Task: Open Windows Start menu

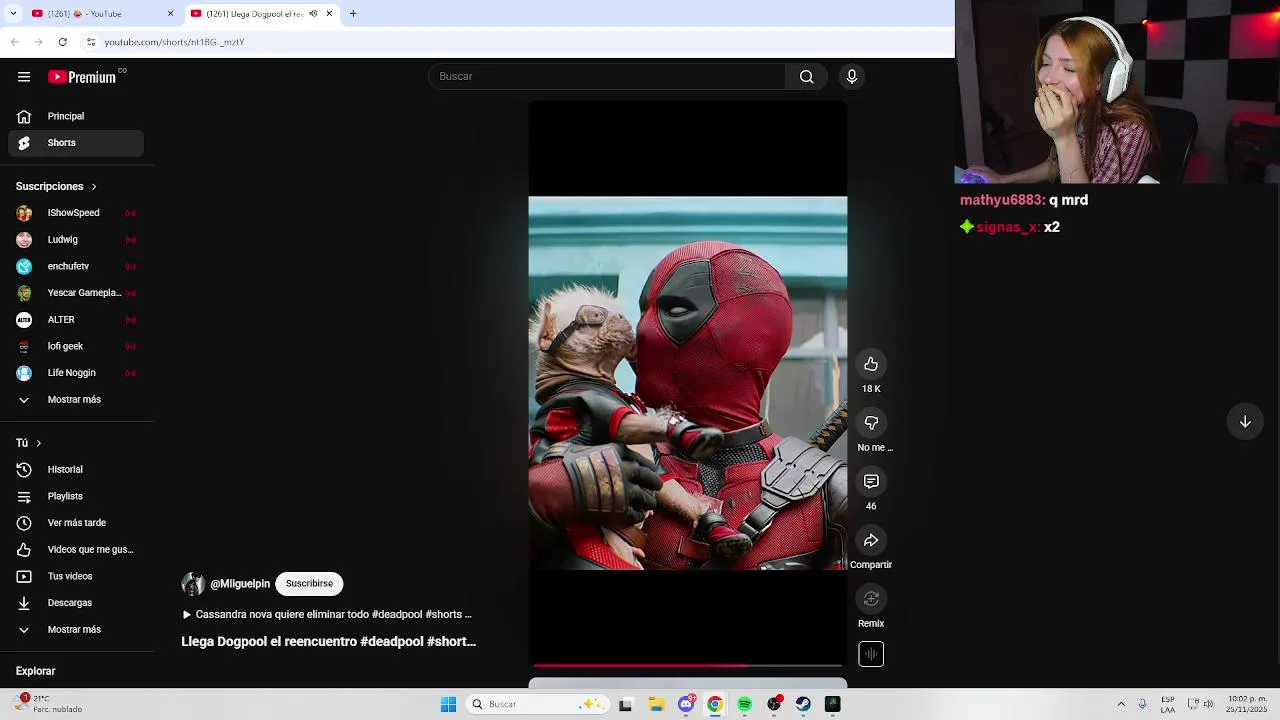Action: point(449,705)
